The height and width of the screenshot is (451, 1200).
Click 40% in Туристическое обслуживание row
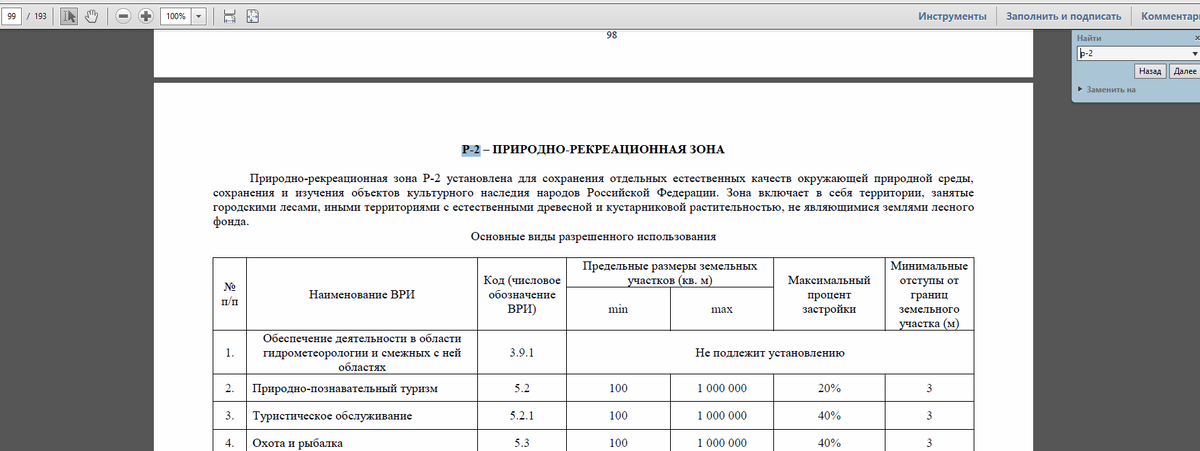829,415
